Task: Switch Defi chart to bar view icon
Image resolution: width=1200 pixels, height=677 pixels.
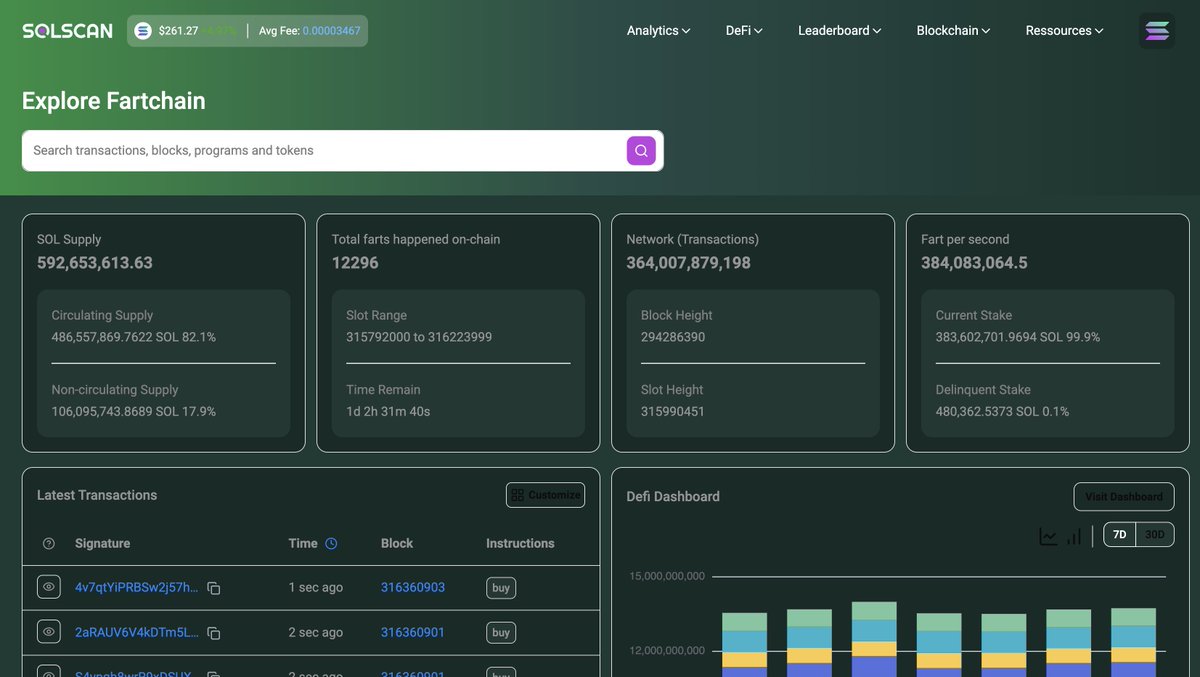Action: [x=1074, y=536]
